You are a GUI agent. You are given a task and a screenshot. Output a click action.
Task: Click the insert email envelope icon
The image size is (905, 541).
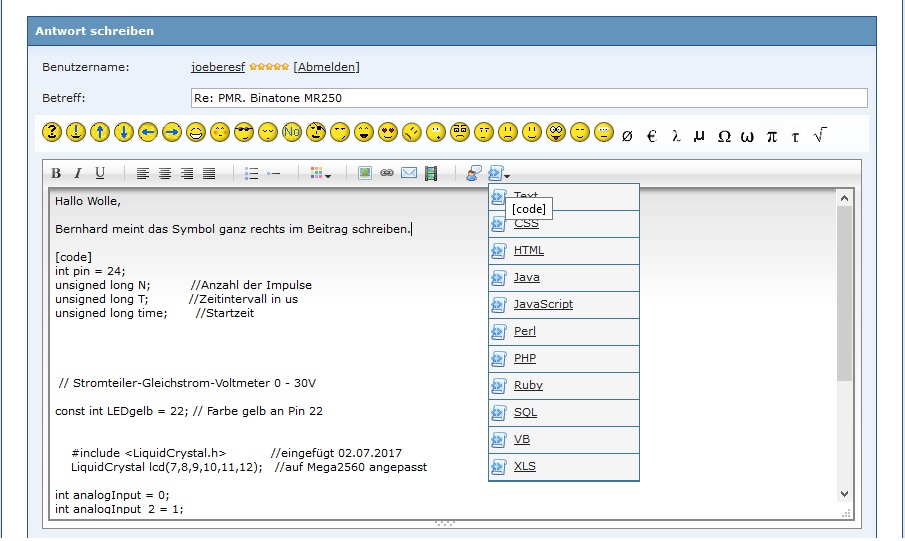tap(409, 174)
